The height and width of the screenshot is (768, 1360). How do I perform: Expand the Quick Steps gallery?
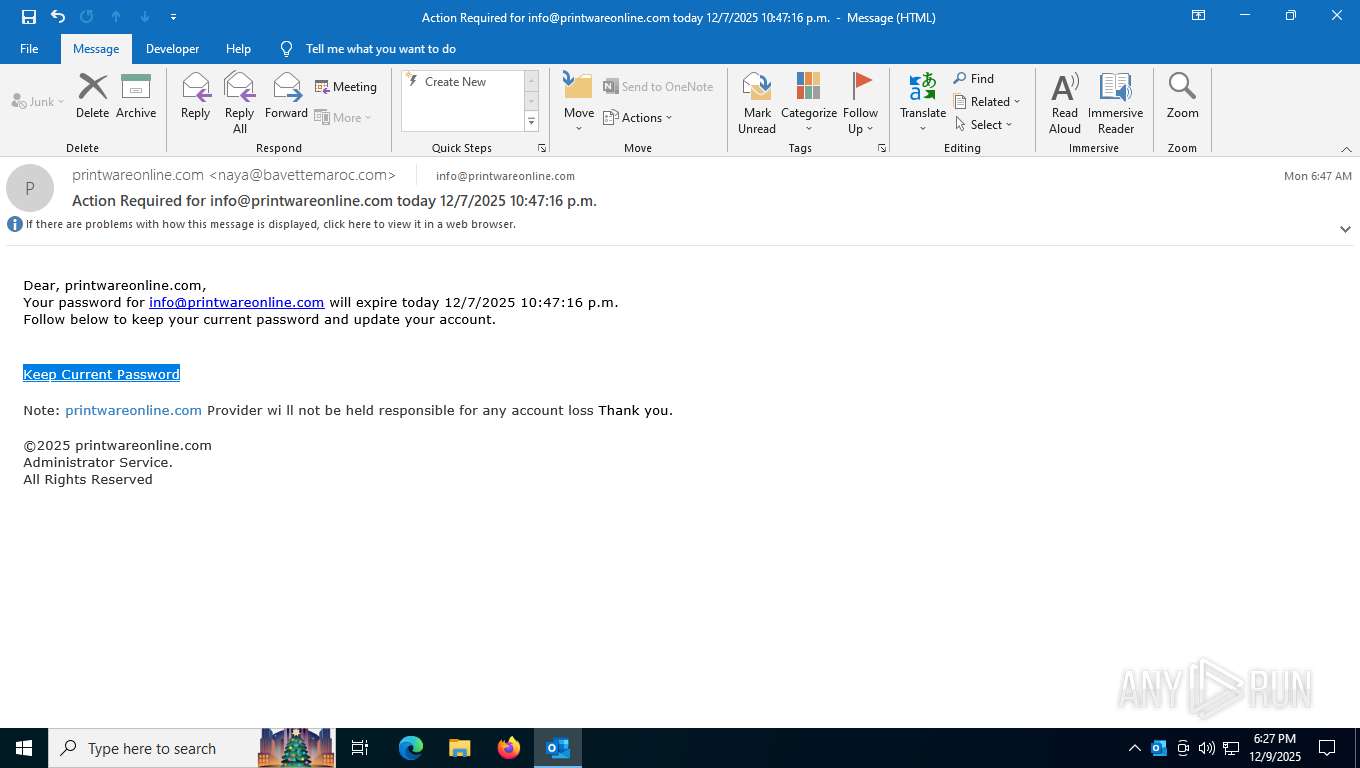531,122
